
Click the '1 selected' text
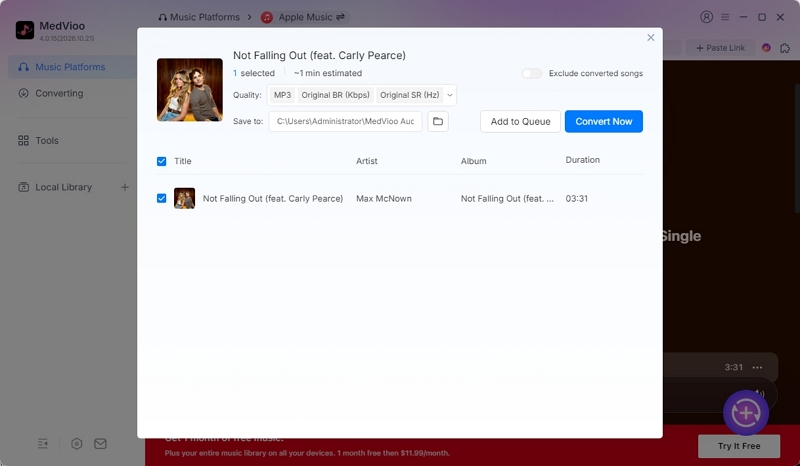(254, 73)
